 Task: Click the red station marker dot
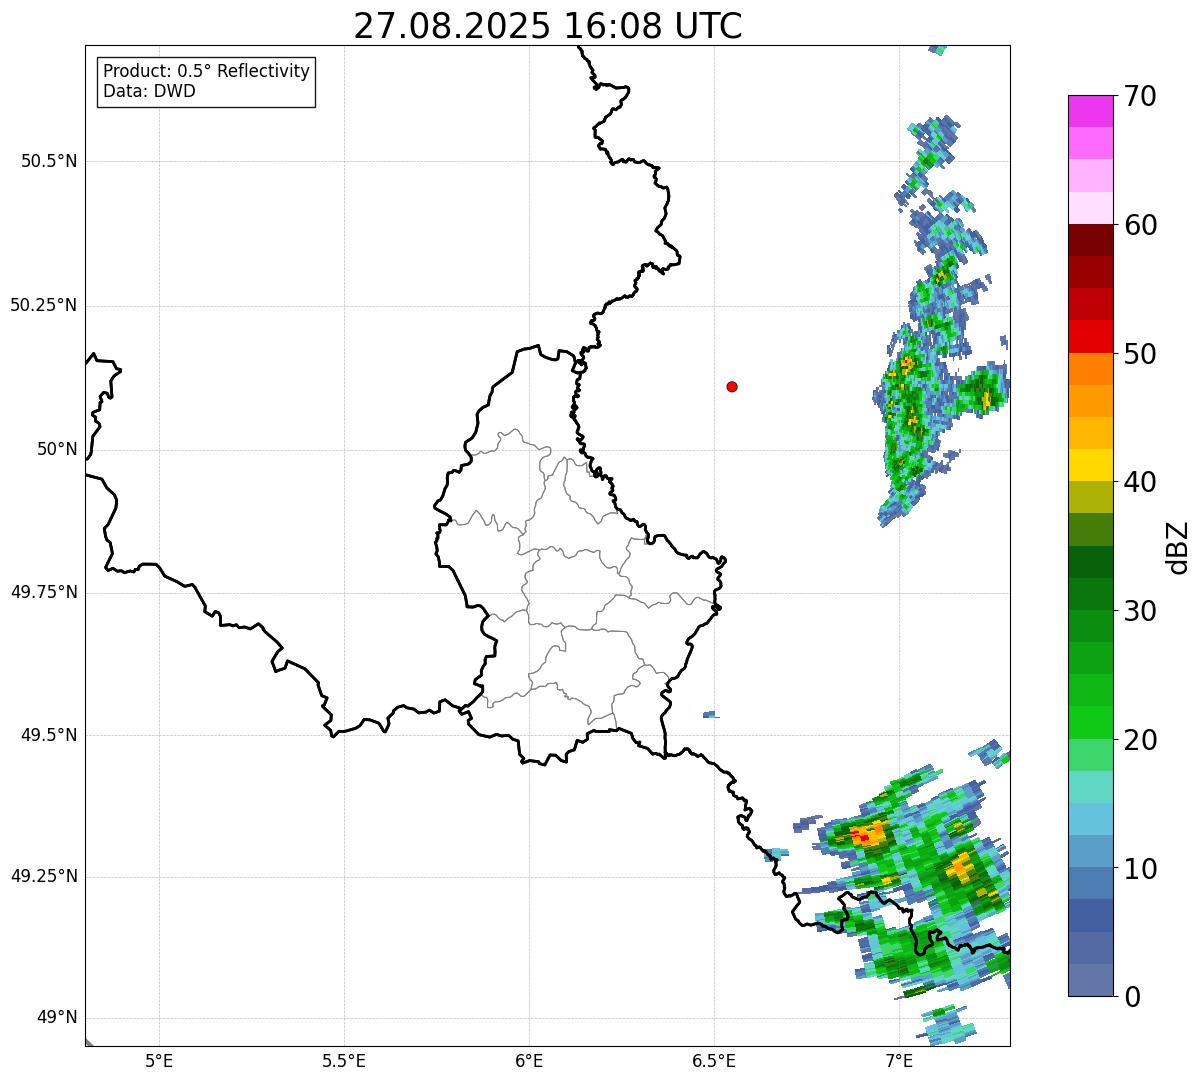tap(732, 386)
